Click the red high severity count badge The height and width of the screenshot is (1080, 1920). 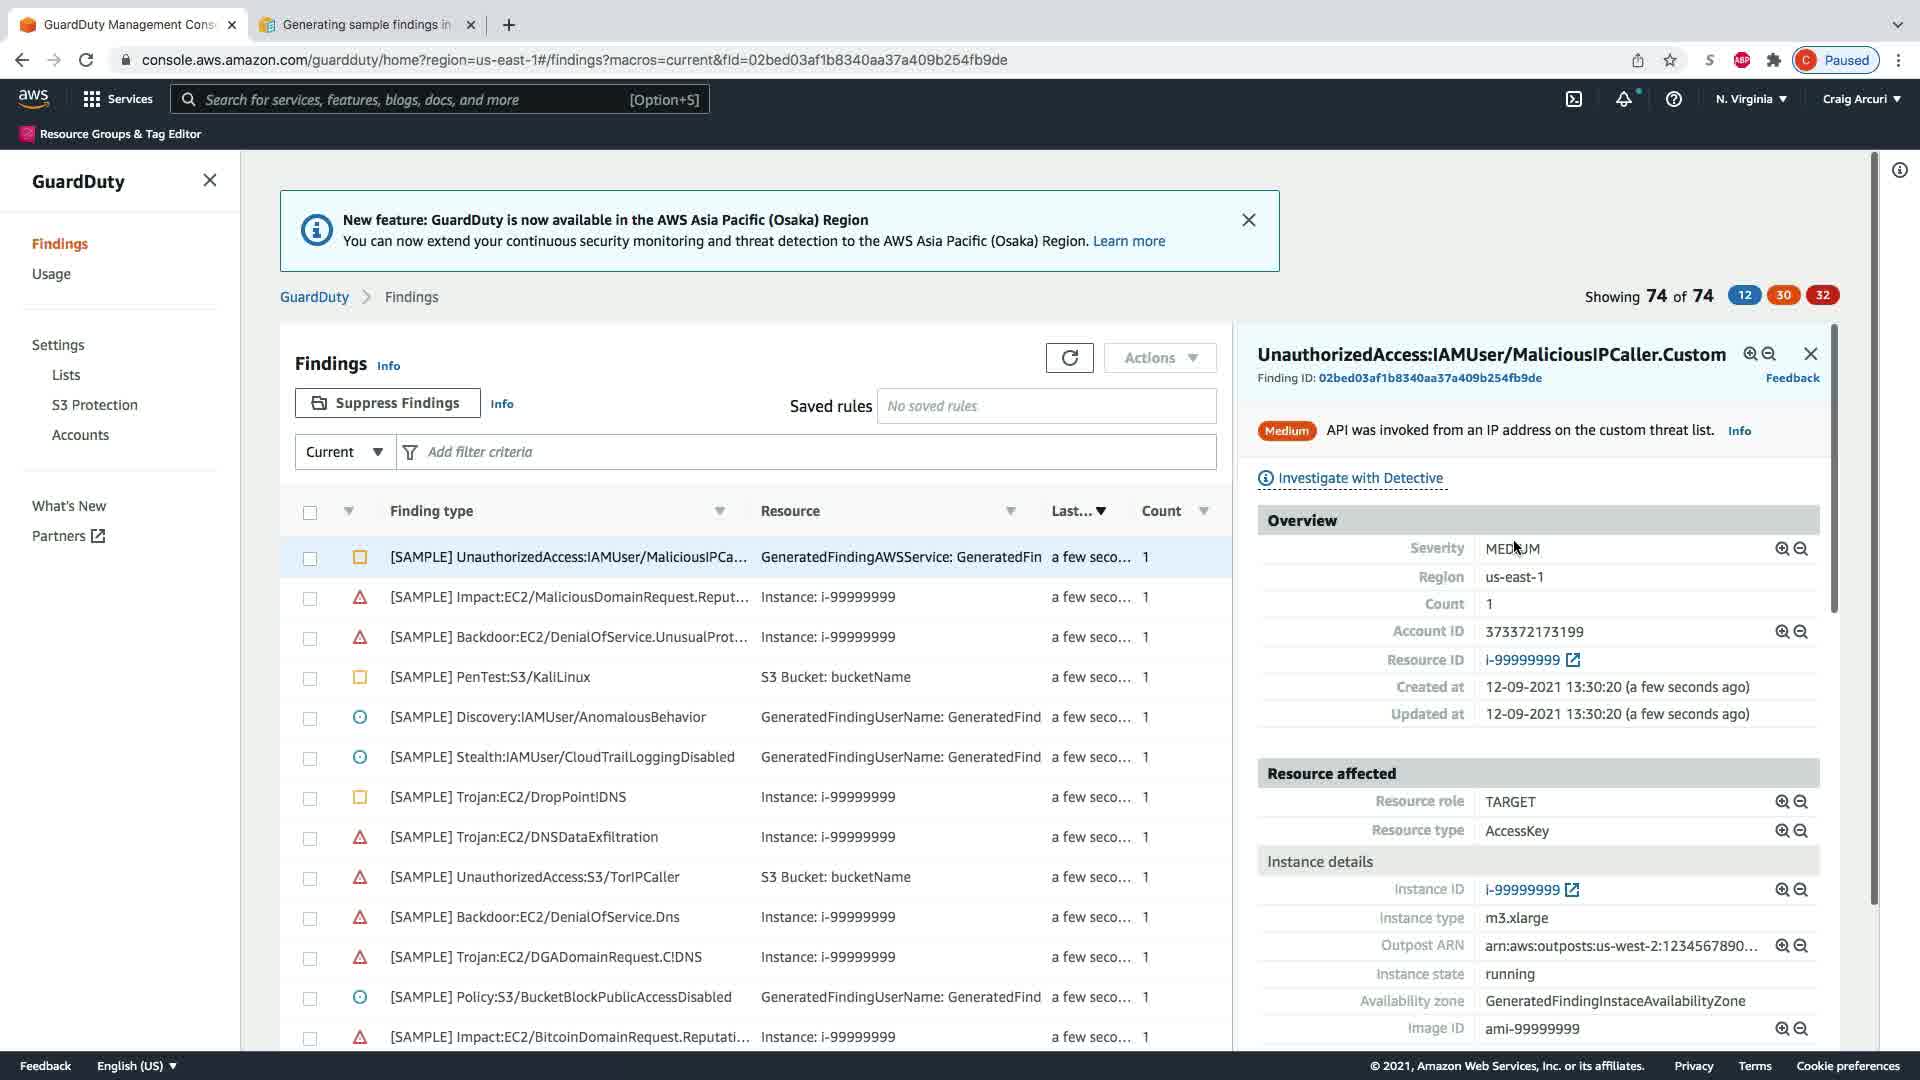point(1822,295)
